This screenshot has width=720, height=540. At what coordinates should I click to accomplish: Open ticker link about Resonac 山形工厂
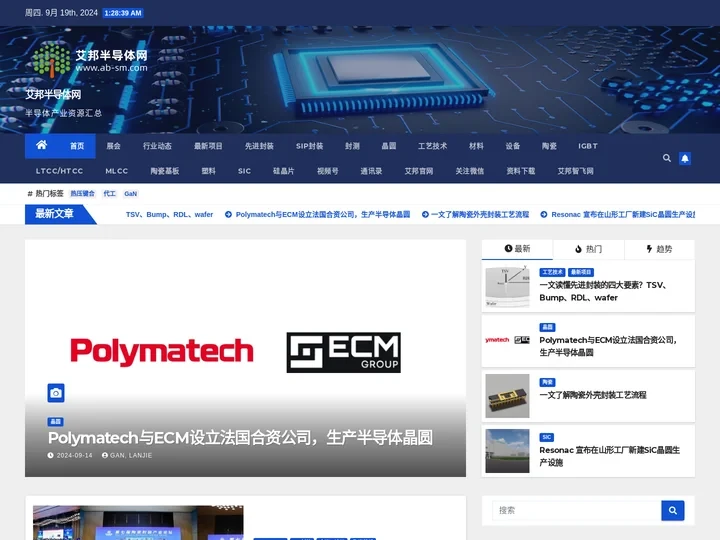623,214
